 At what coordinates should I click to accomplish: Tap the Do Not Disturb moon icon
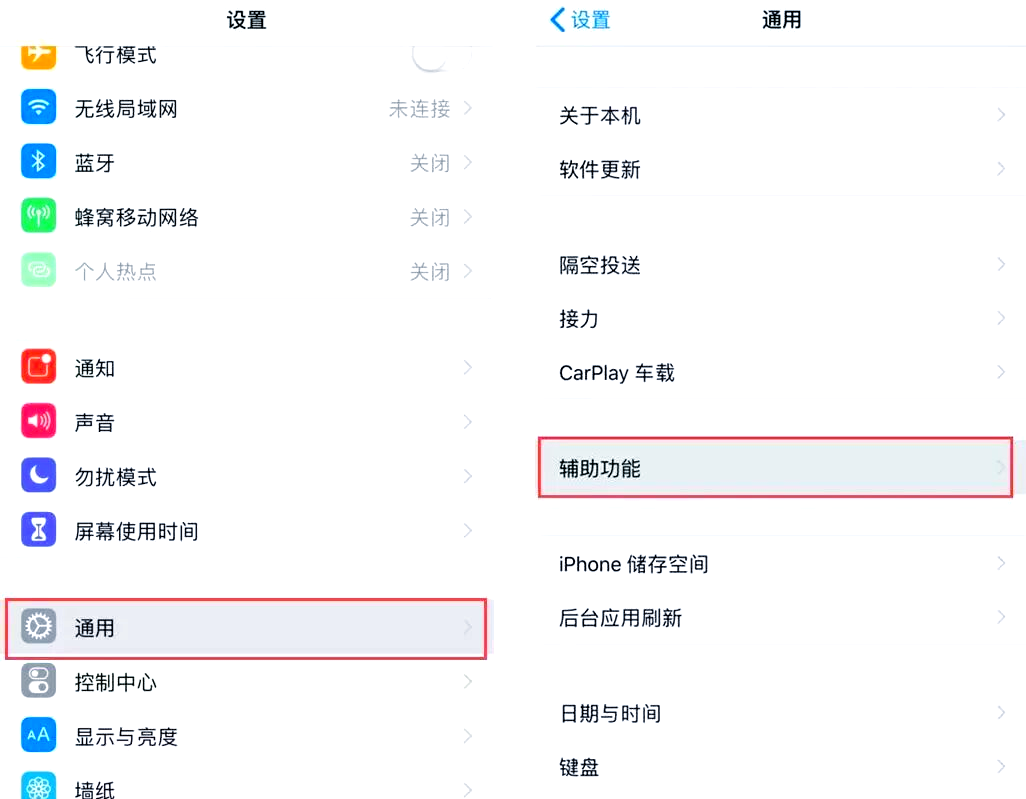pyautogui.click(x=38, y=476)
